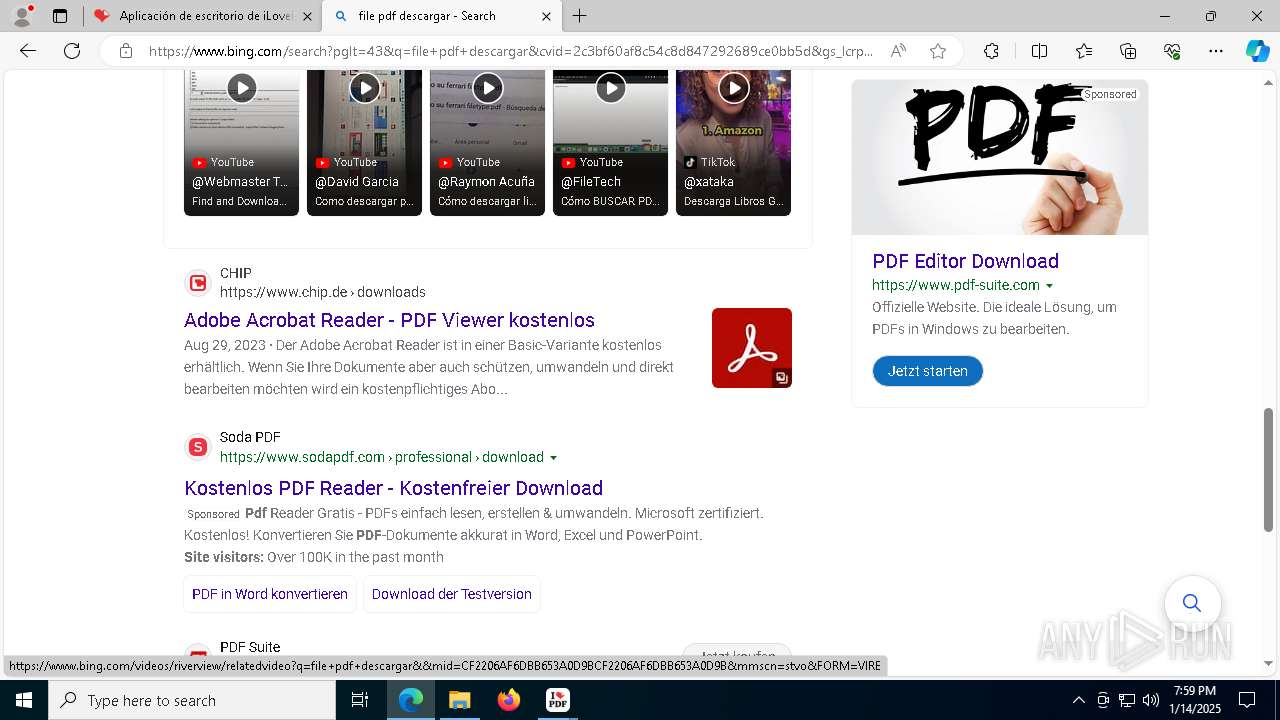Click the Soda PDF site favicon
The image size is (1280, 720).
pyautogui.click(x=198, y=447)
